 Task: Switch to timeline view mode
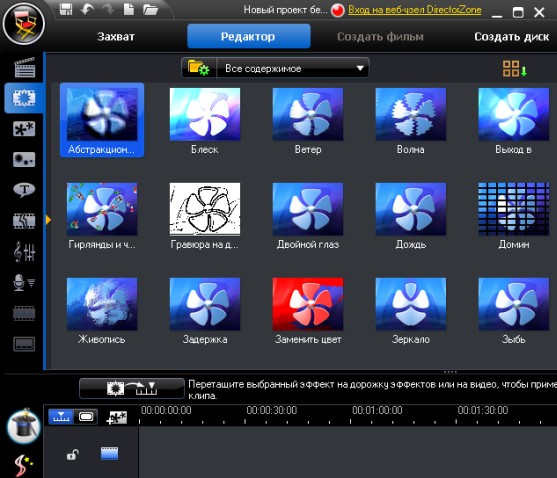click(x=61, y=416)
